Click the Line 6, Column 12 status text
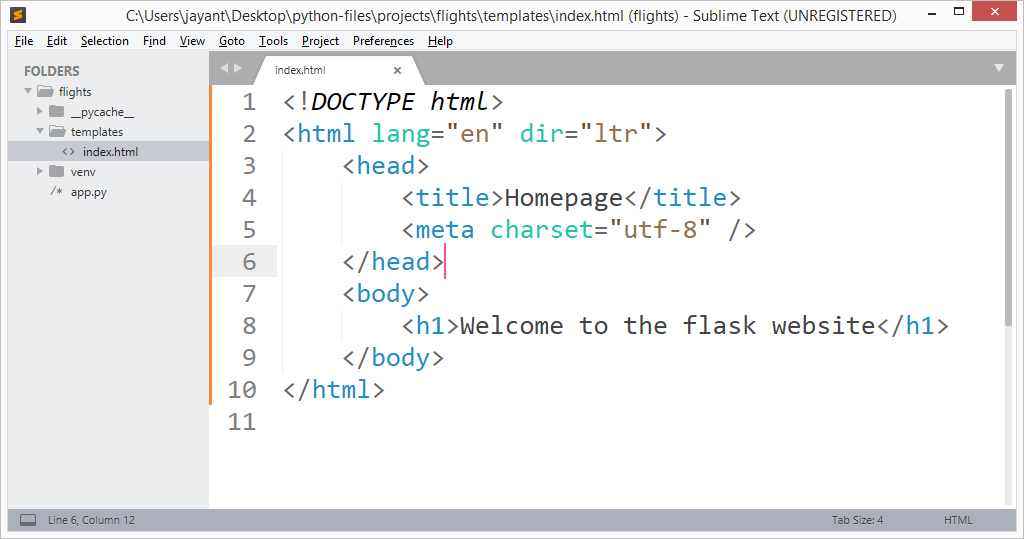Screen dimensions: 1024x539 tap(91, 520)
